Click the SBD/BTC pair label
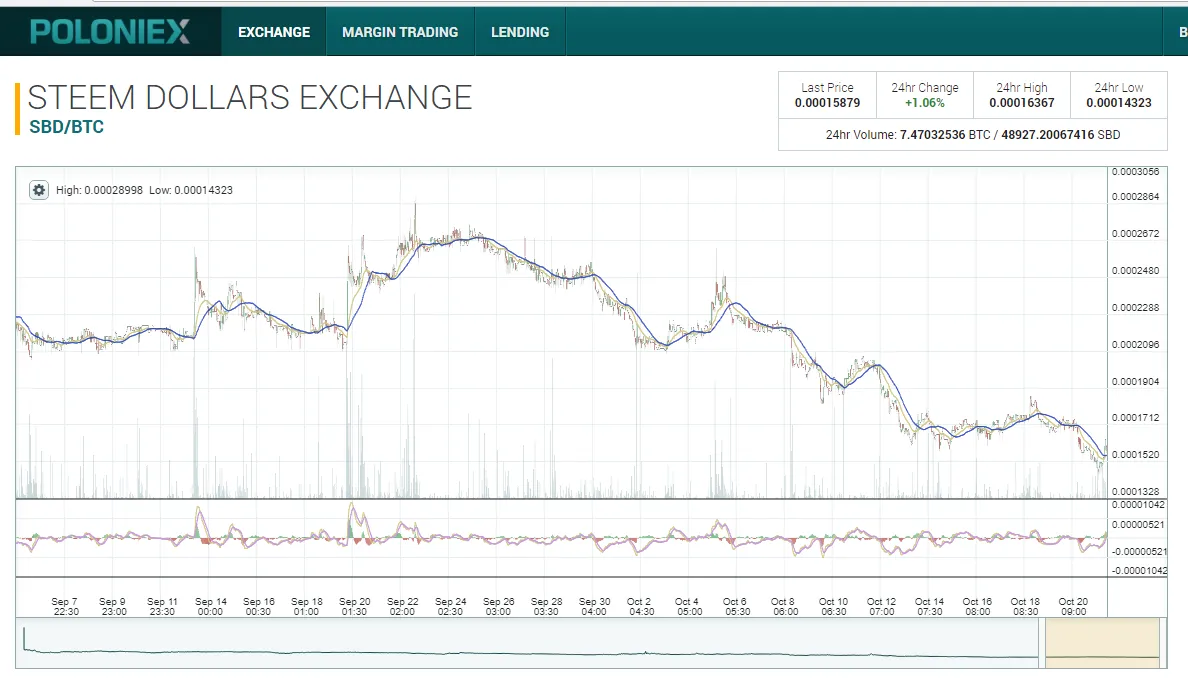1188x680 pixels. point(67,127)
